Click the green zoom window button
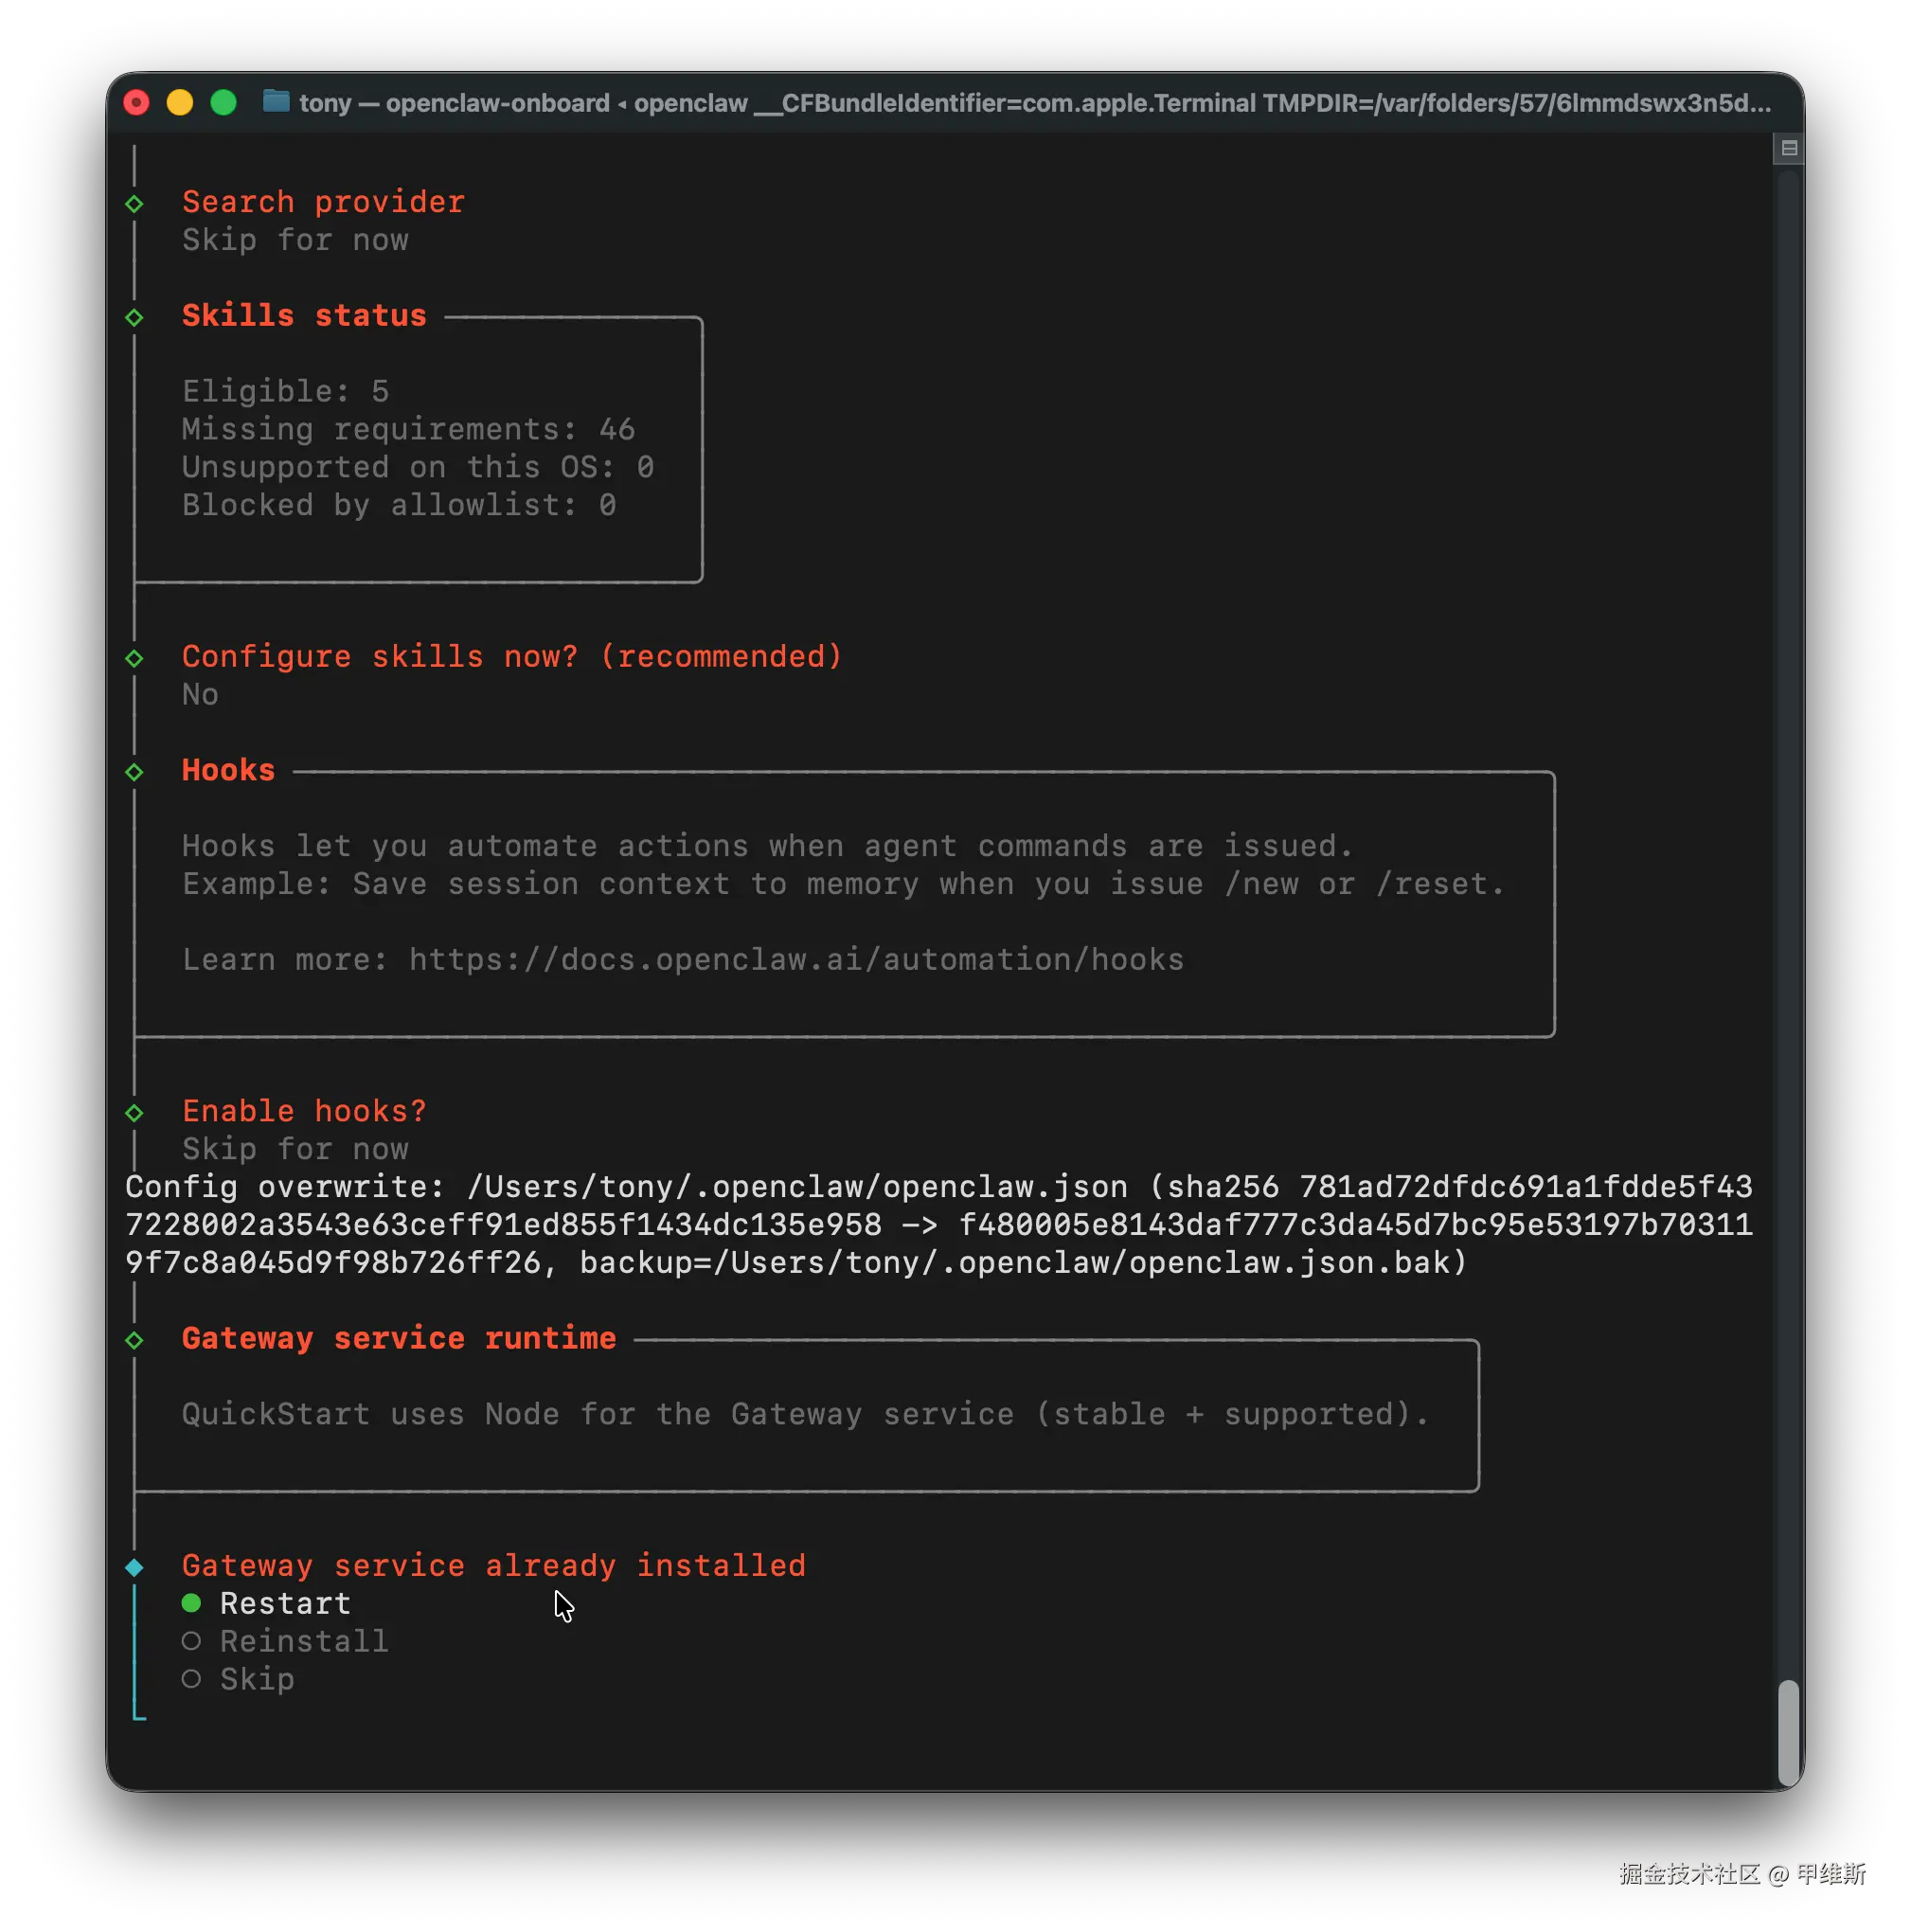The width and height of the screenshot is (1911, 1932). (224, 103)
